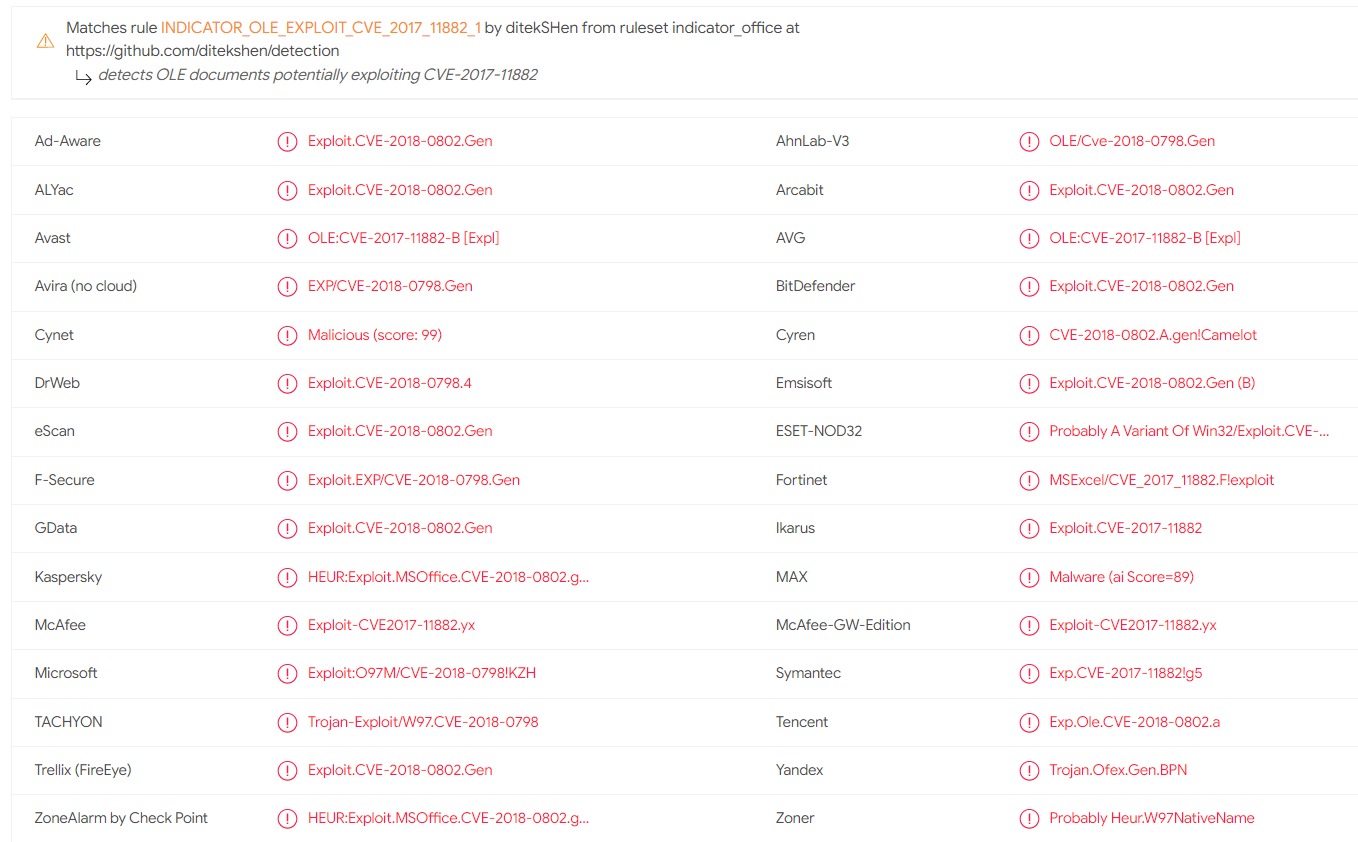Select Tencent detection Exp.Ole.CVE-2018-0802.a
Viewport: 1358px width, 842px height.
1135,722
